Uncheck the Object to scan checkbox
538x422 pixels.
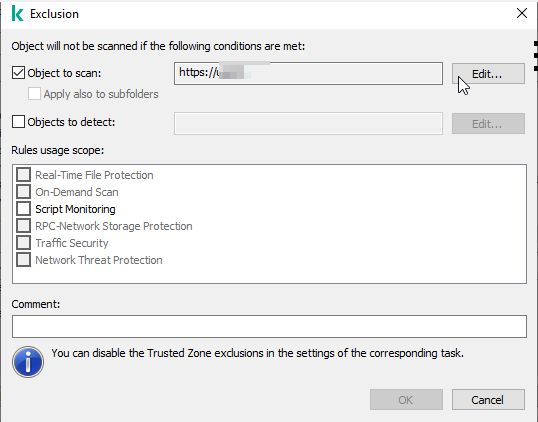coord(18,73)
